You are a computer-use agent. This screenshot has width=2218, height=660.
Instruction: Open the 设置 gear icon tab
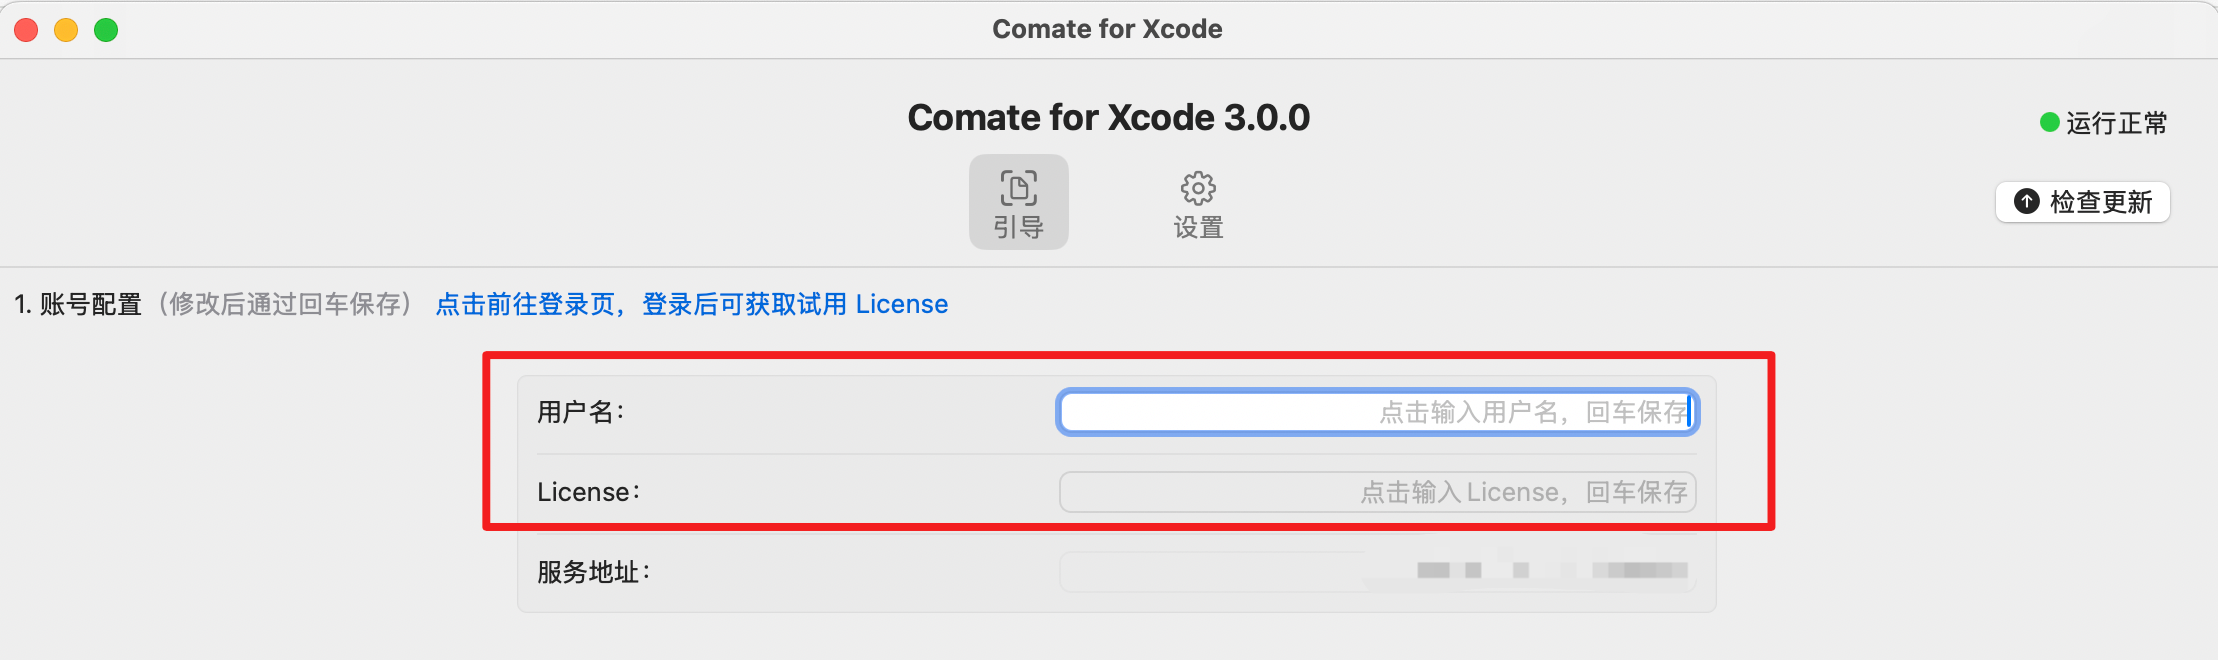[x=1198, y=188]
